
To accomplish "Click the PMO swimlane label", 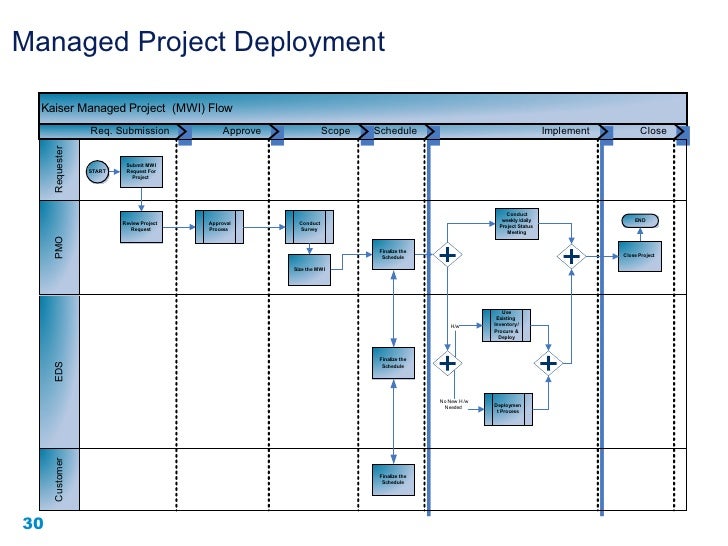I will (x=59, y=247).
